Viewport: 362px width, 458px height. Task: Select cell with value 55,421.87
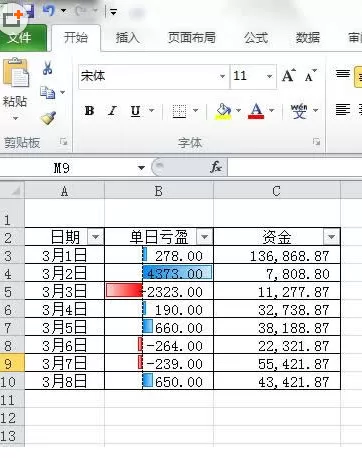pyautogui.click(x=277, y=363)
